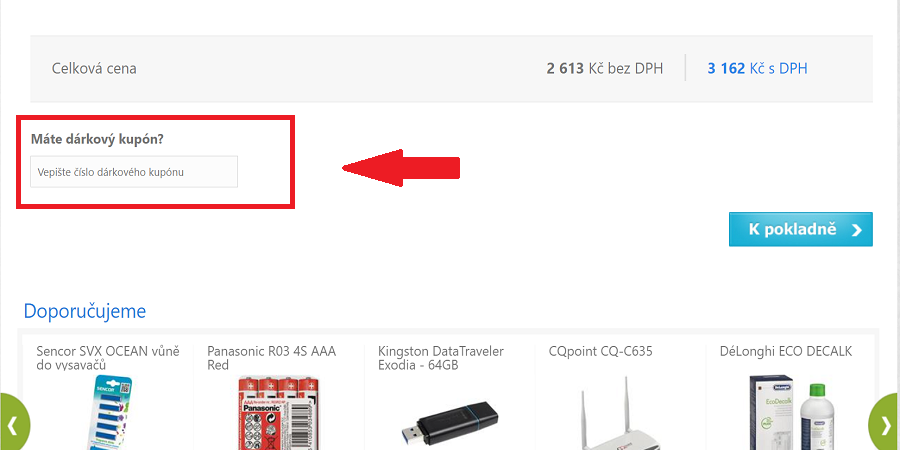Click the CQpoint router product image
900x450 pixels.
coord(620,418)
